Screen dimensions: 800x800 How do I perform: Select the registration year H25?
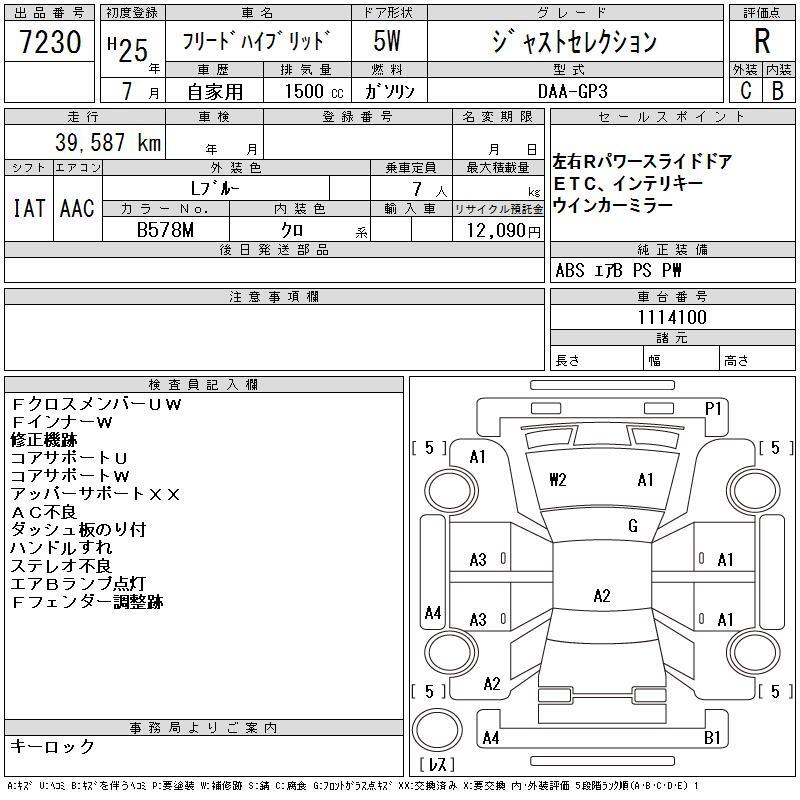[x=128, y=49]
